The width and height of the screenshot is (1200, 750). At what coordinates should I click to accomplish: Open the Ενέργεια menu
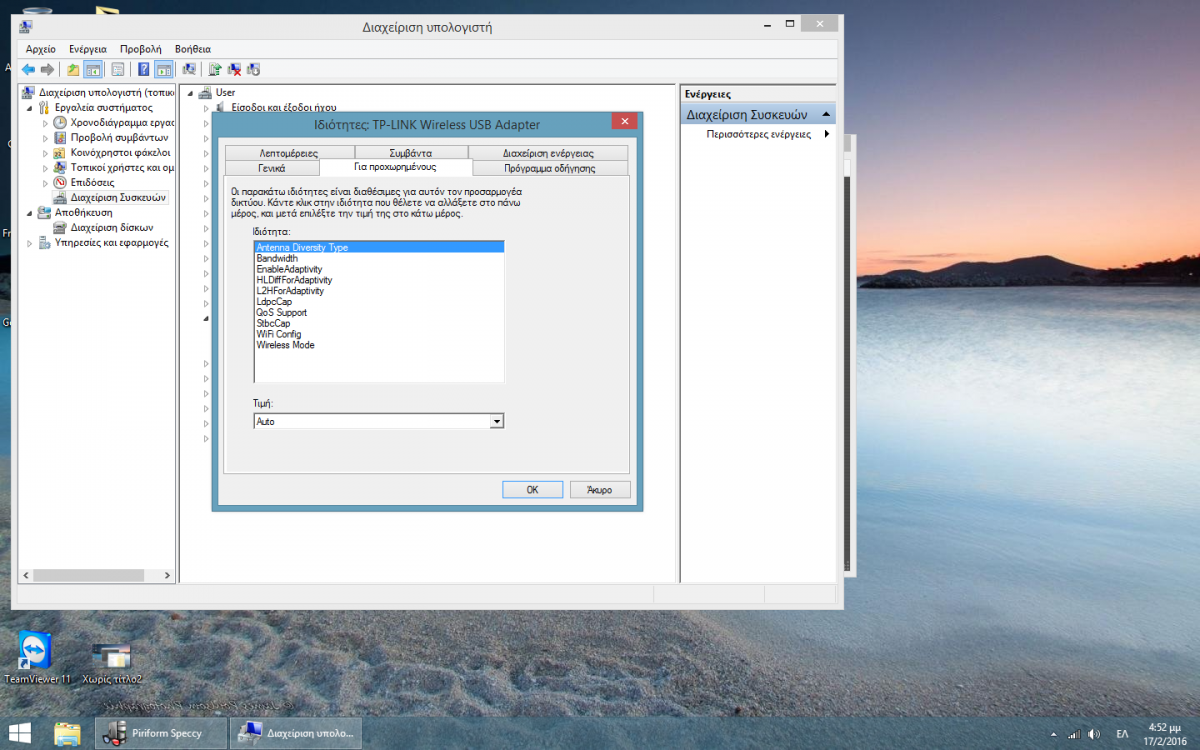(x=88, y=48)
